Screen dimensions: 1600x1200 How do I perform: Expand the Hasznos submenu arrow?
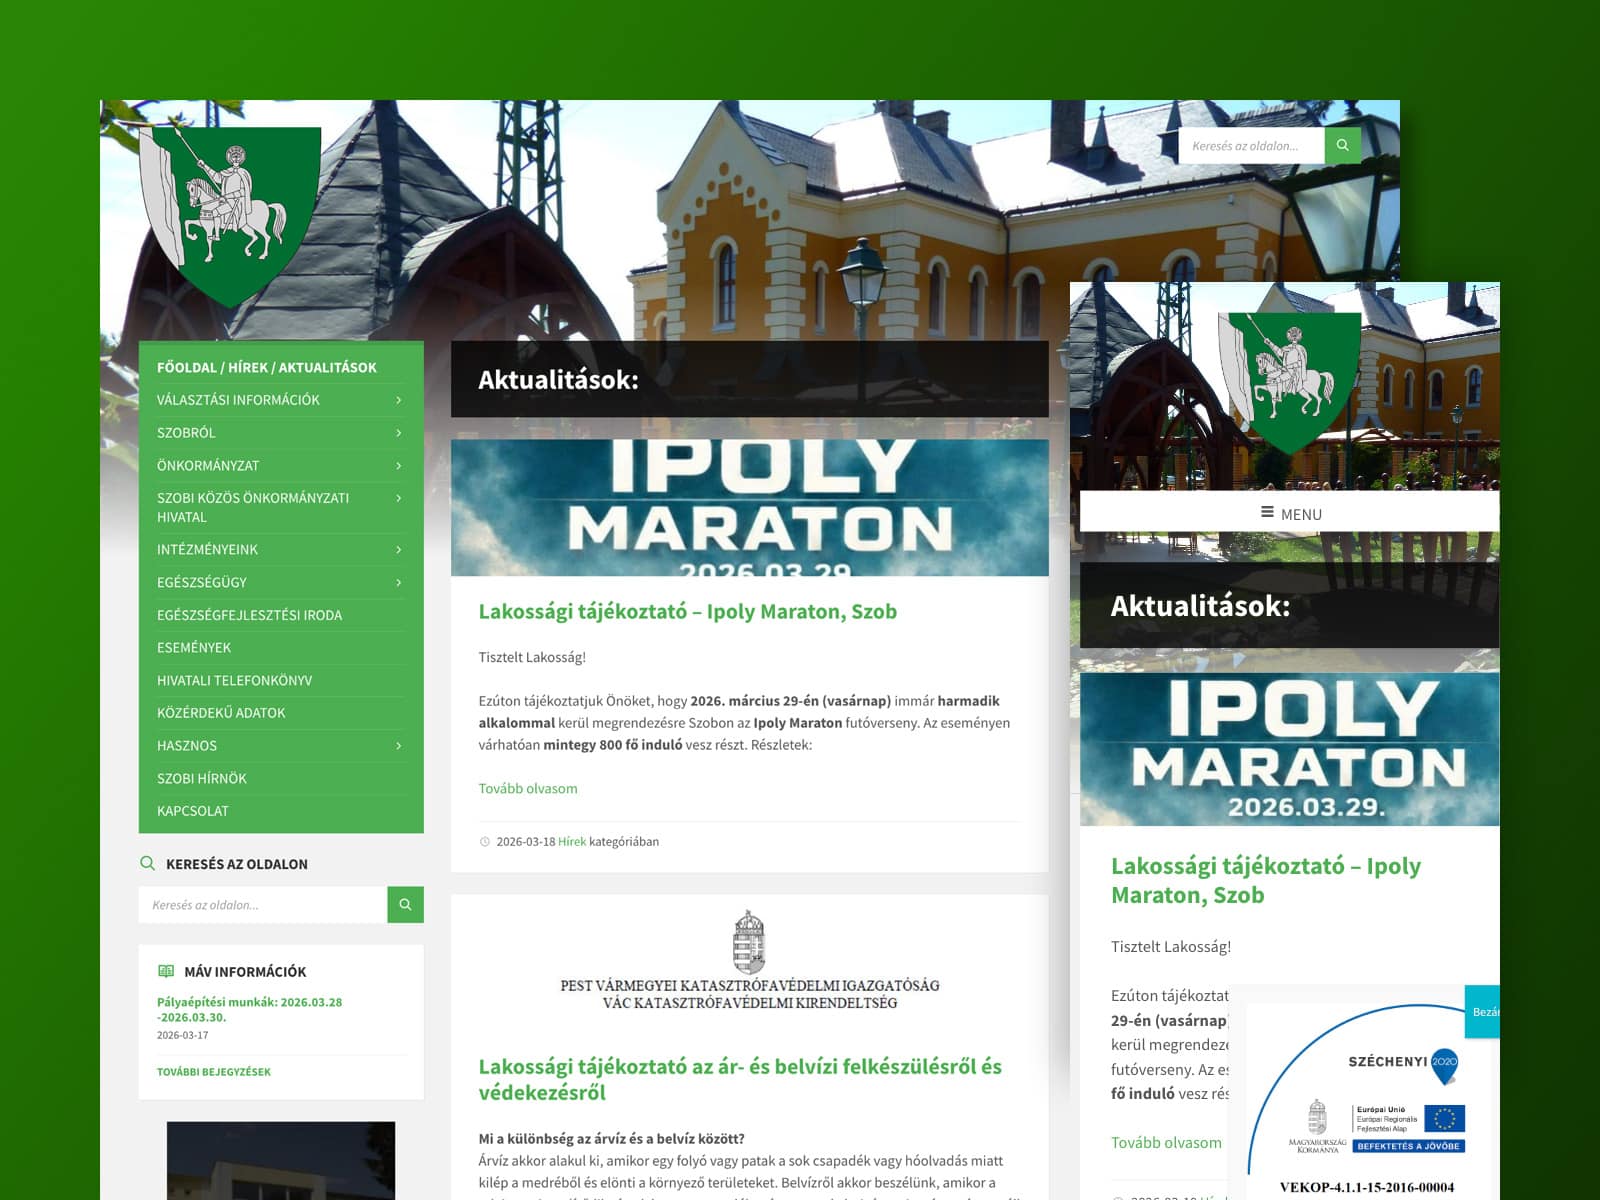tap(398, 746)
